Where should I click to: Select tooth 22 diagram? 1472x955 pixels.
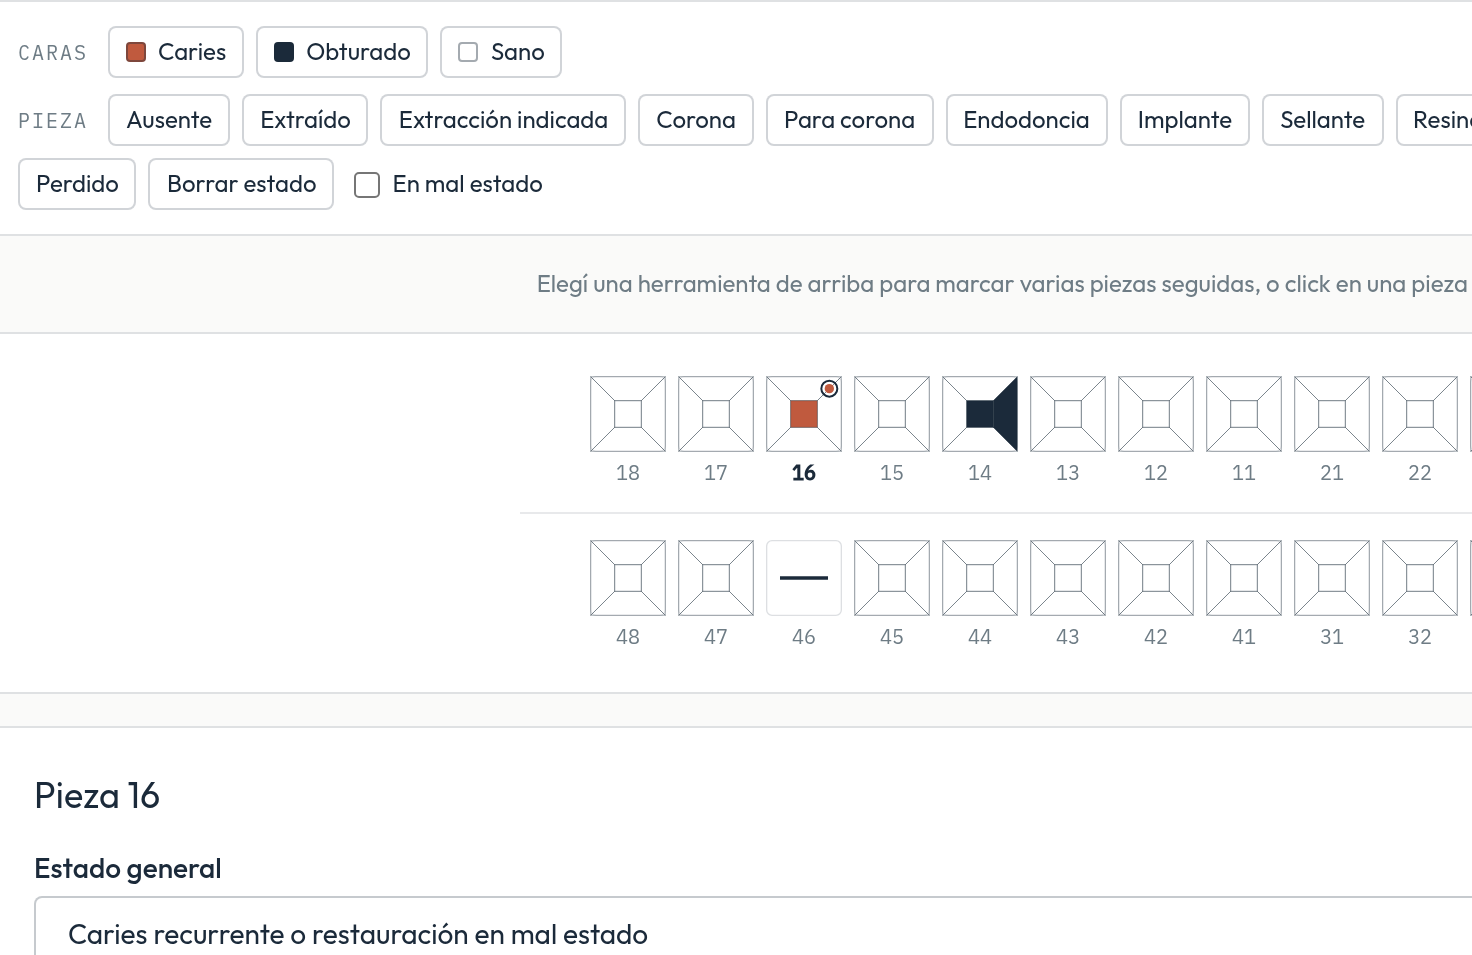[x=1420, y=414]
